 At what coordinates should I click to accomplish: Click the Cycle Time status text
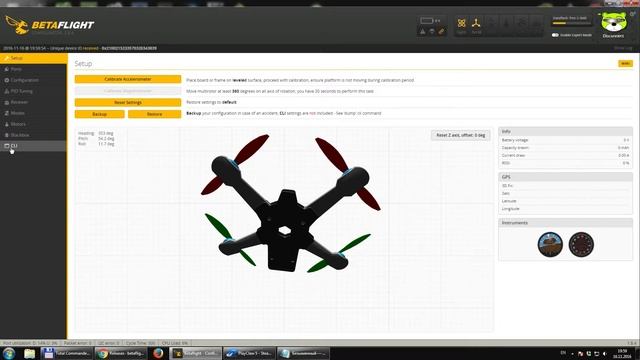point(140,343)
